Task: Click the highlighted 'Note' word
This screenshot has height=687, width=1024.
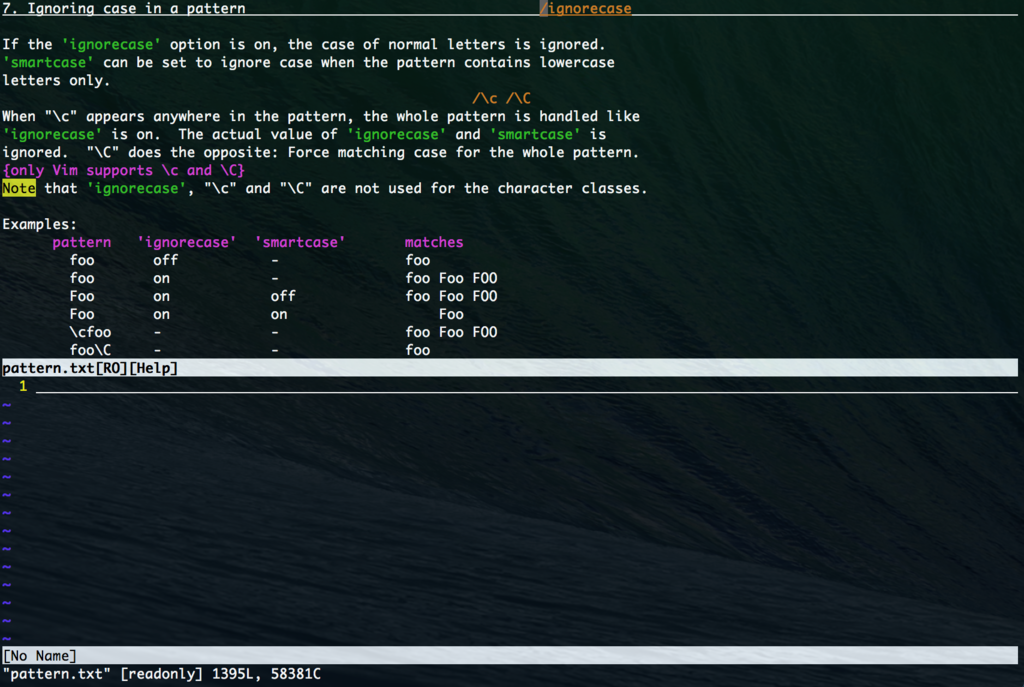Action: pyautogui.click(x=18, y=189)
